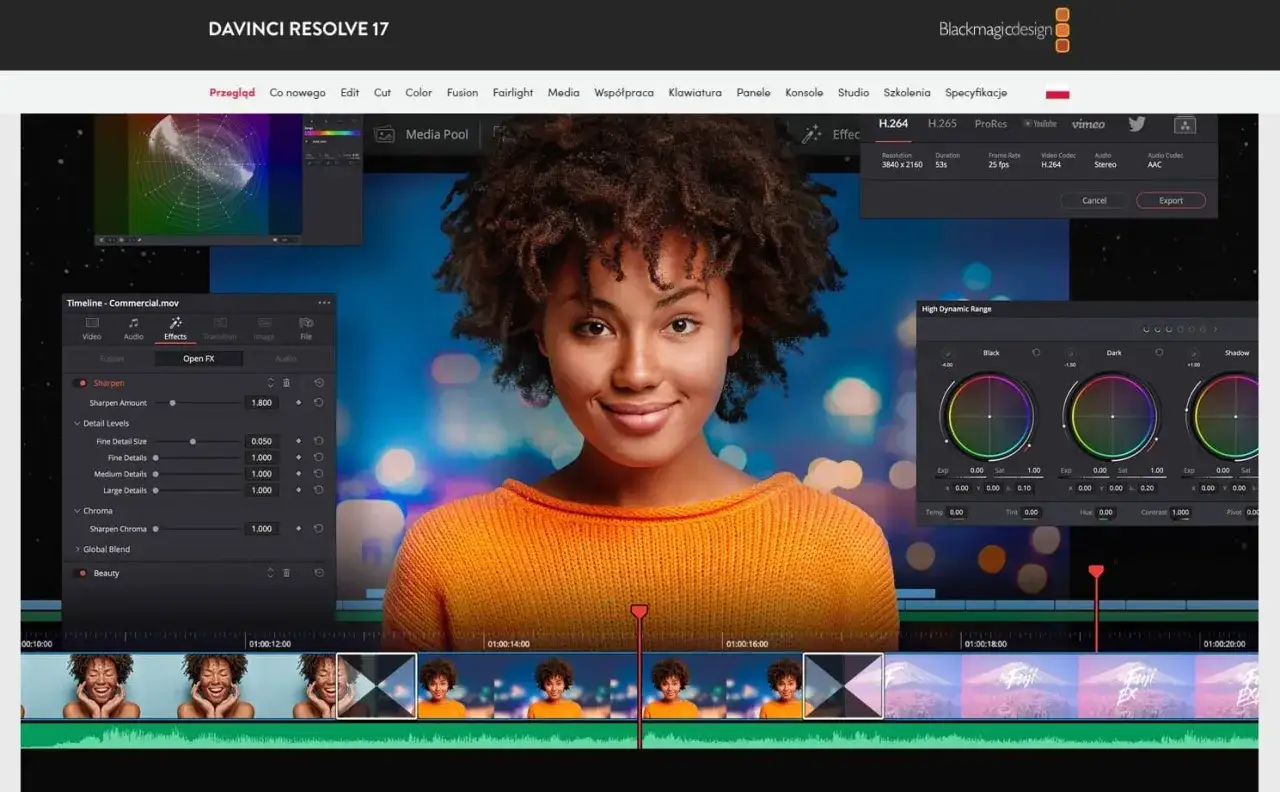This screenshot has width=1280, height=792.
Task: Reset the Sharpen Chroma value
Action: [318, 529]
